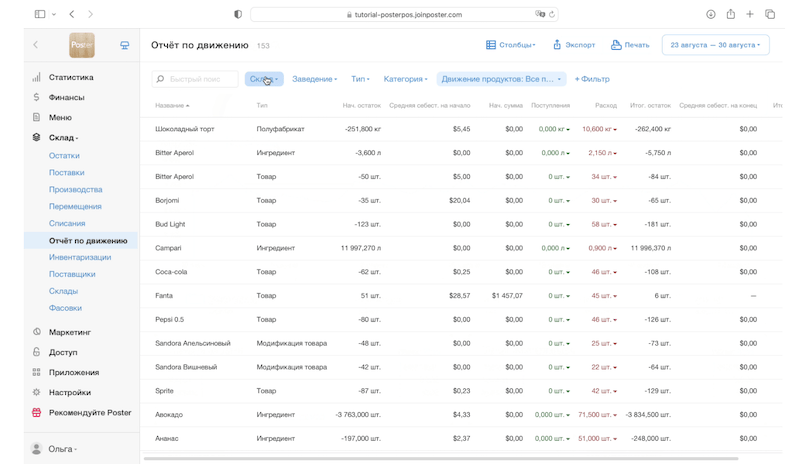
Task: Collapse the sidebar with back chevron
Action: (x=36, y=45)
